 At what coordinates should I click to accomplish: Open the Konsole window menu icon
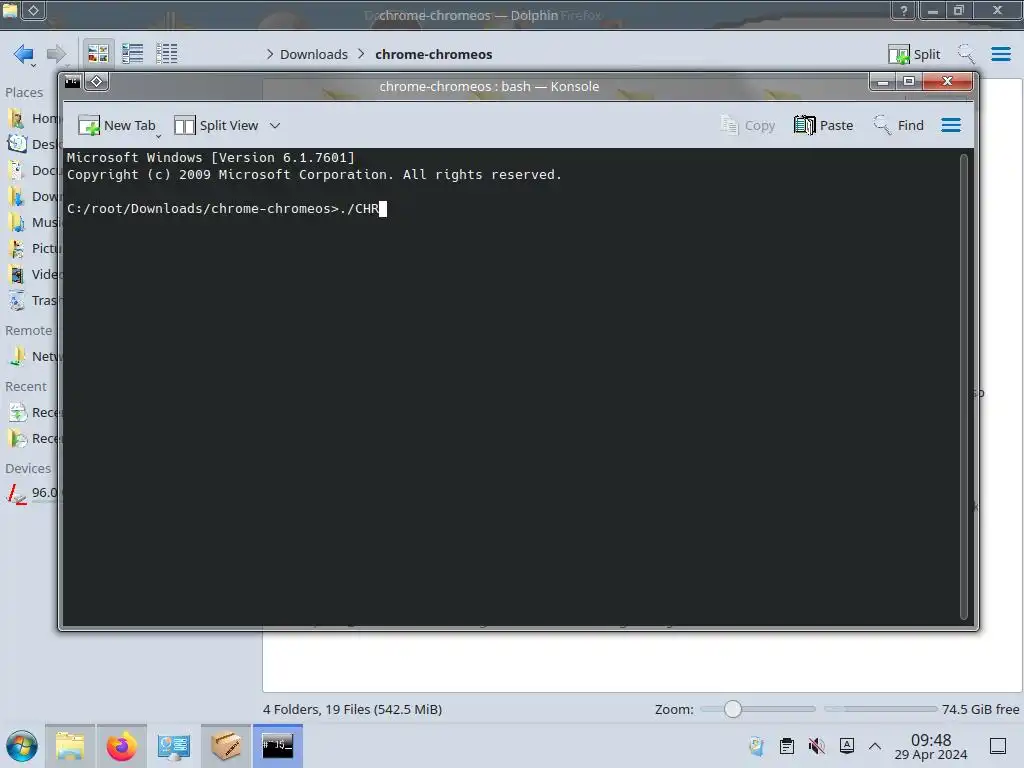click(72, 82)
